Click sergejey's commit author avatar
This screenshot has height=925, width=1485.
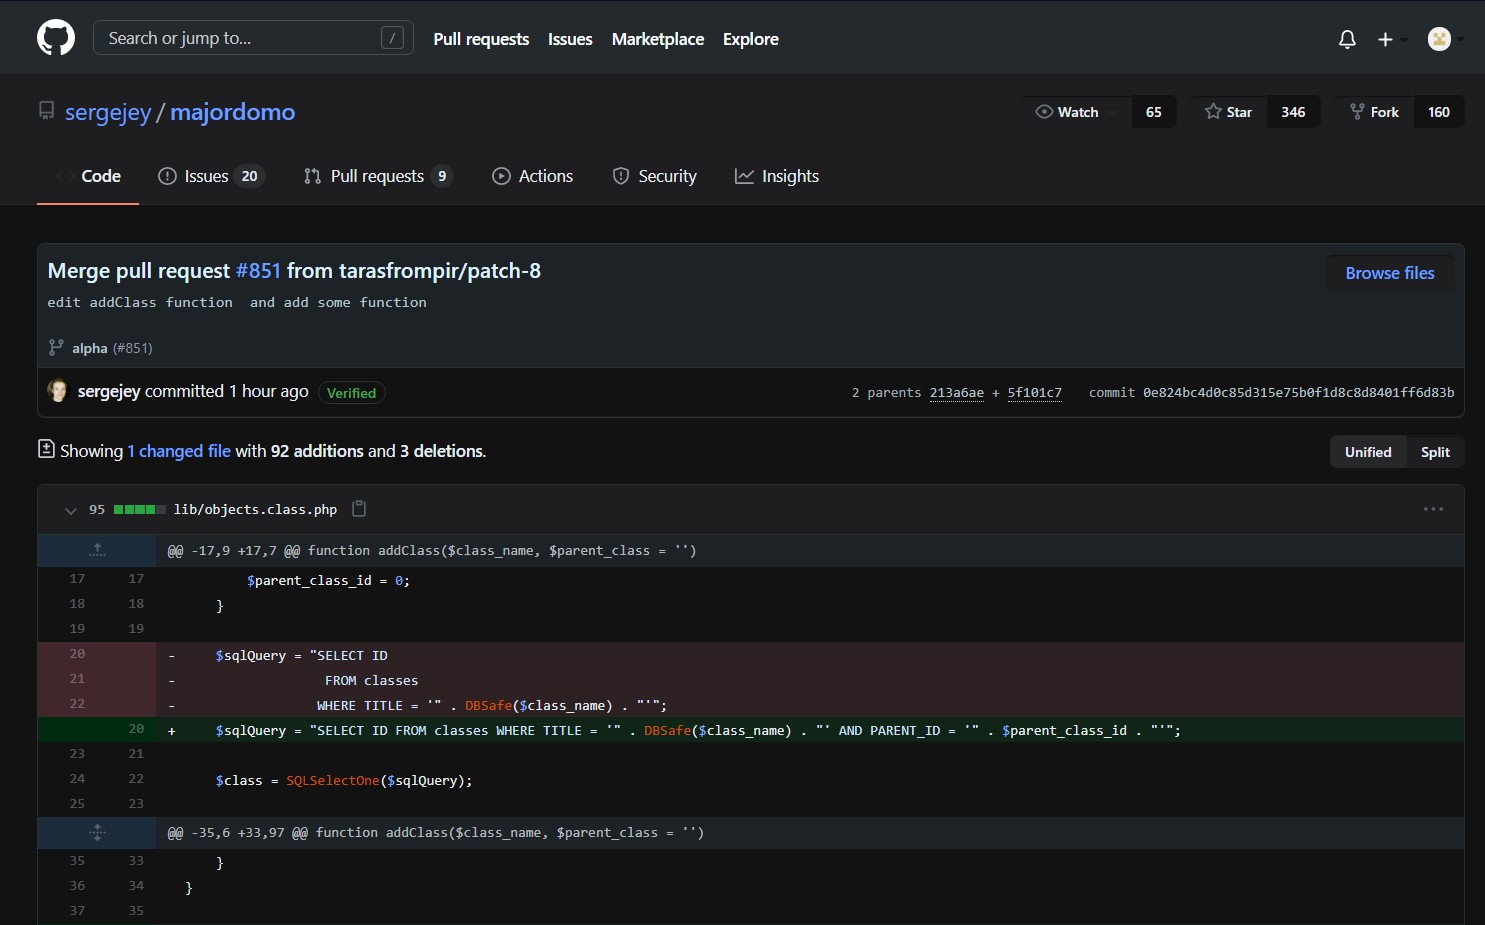coord(58,391)
